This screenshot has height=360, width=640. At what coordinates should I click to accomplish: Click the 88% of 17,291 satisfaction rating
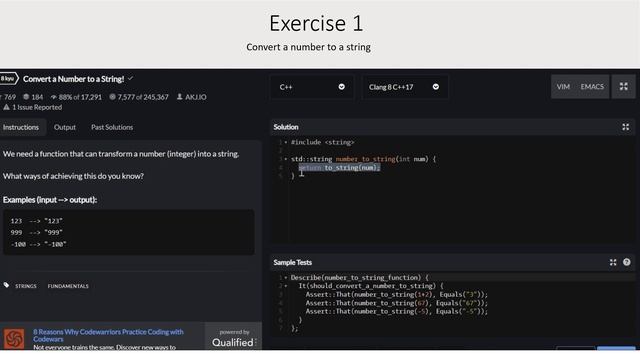[x=76, y=97]
